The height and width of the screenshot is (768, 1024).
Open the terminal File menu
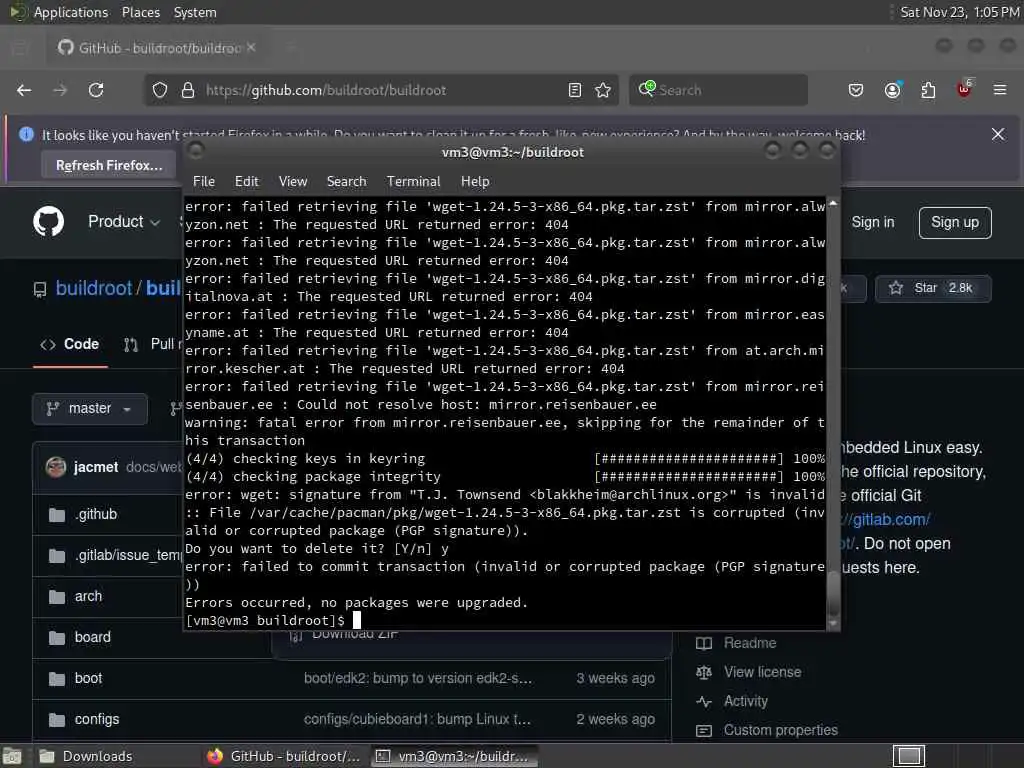[204, 182]
